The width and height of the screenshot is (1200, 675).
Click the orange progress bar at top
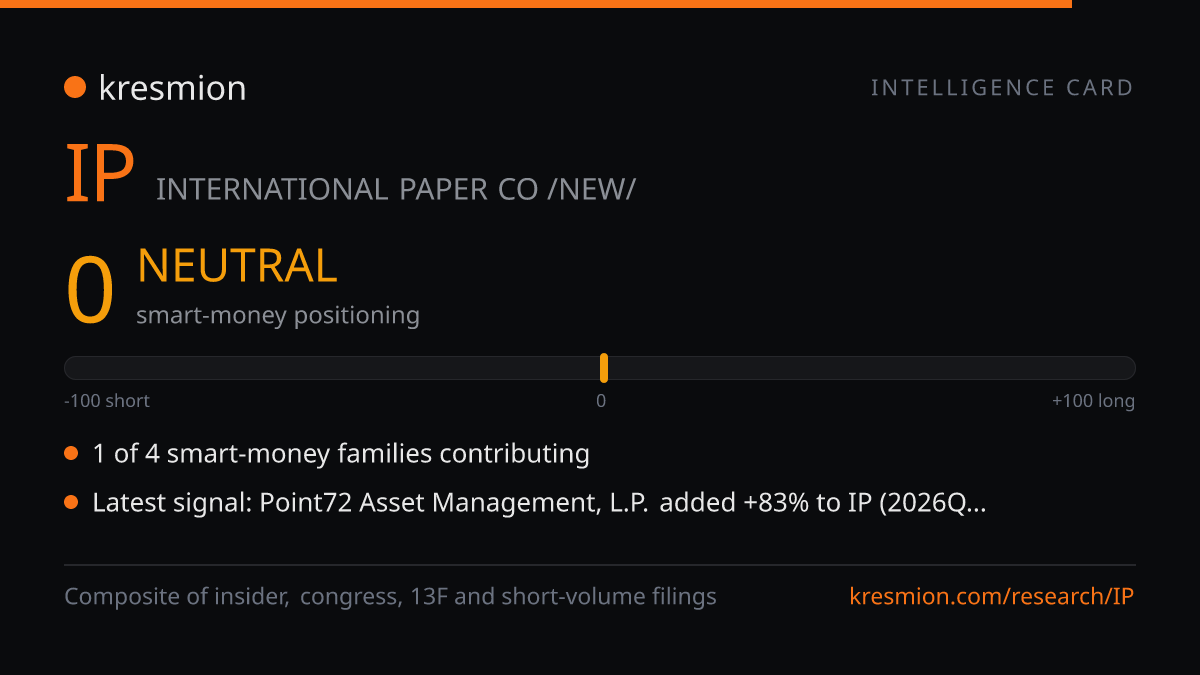pyautogui.click(x=536, y=4)
